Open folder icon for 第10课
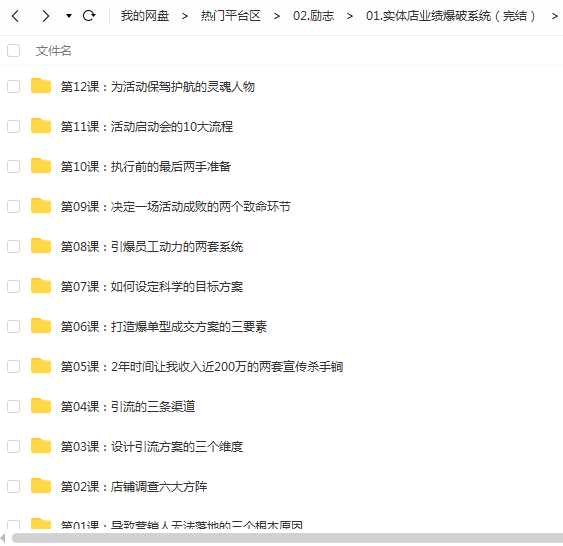 coord(41,166)
